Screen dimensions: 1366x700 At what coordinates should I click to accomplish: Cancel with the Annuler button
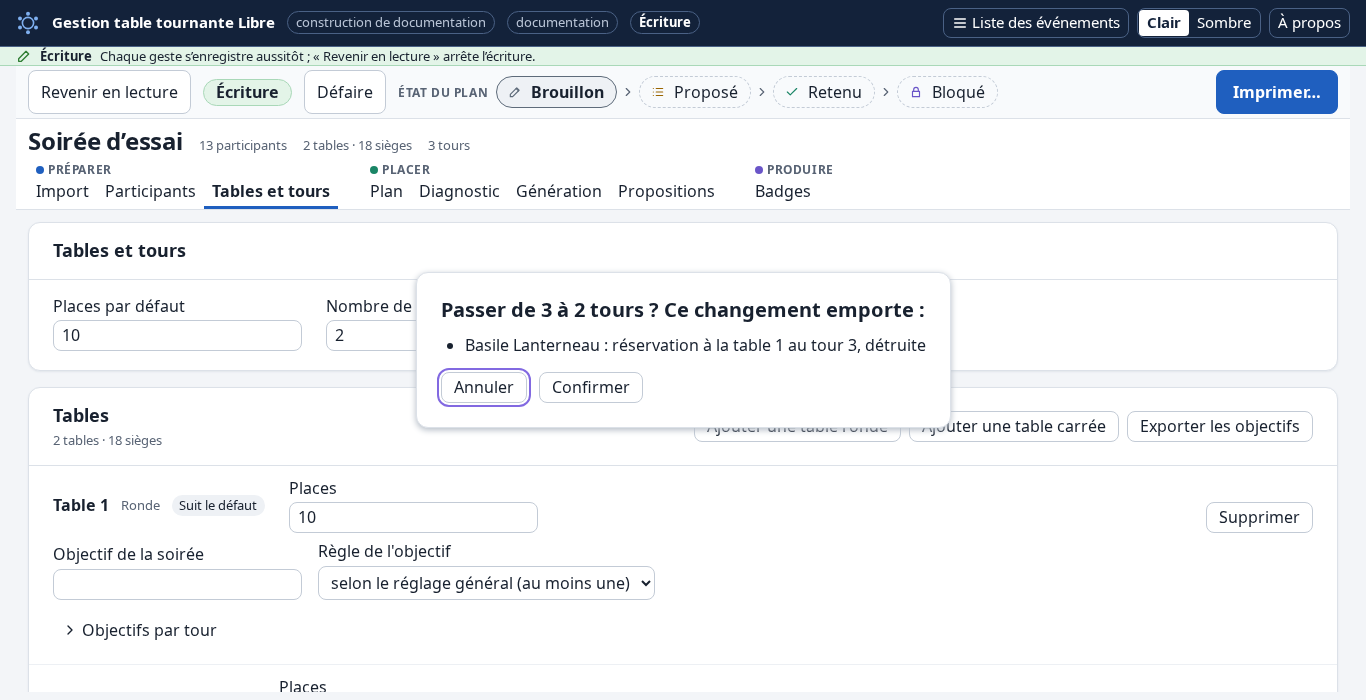tap(484, 387)
